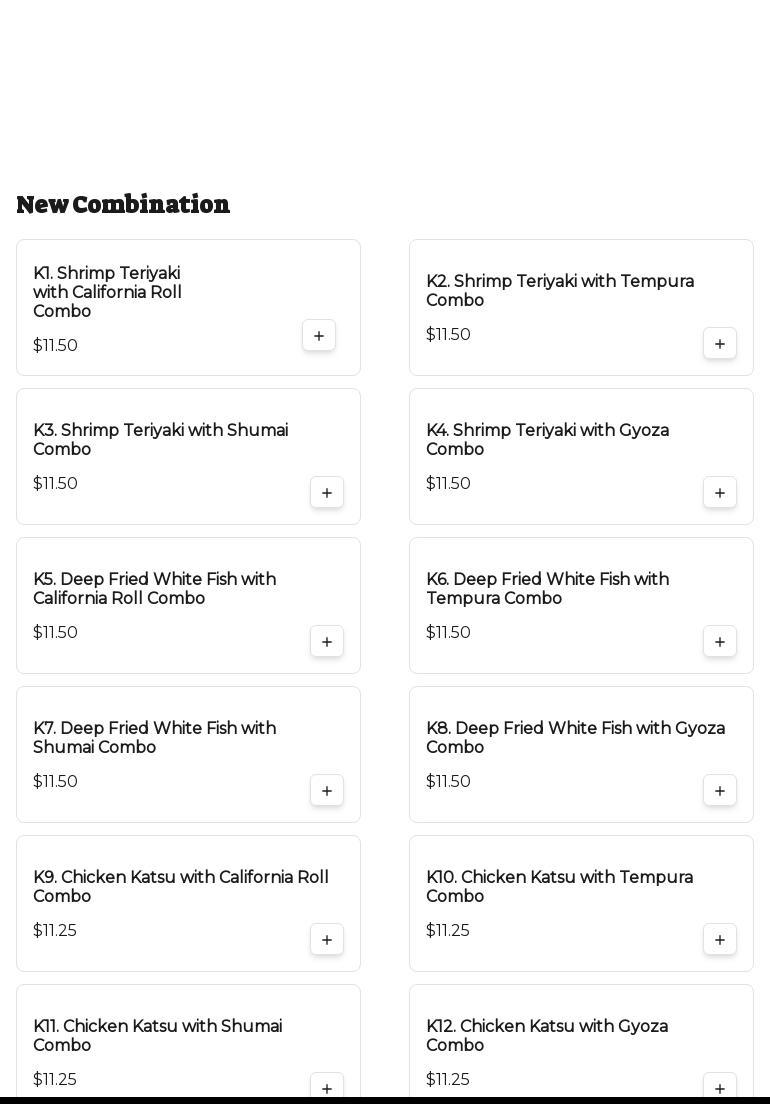Click plus for K3 Shrimp Teriyaki Shumai
Image resolution: width=770 pixels, height=1104 pixels.
(327, 493)
